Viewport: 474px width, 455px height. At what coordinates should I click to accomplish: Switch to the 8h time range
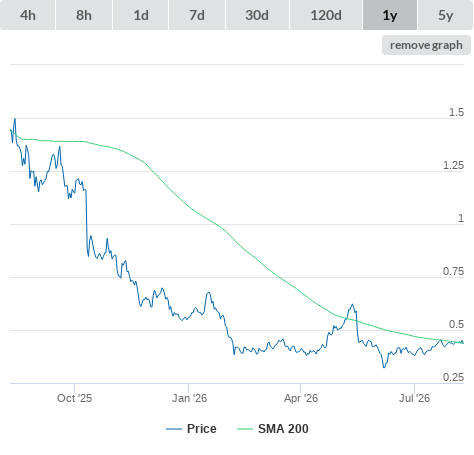[x=84, y=15]
